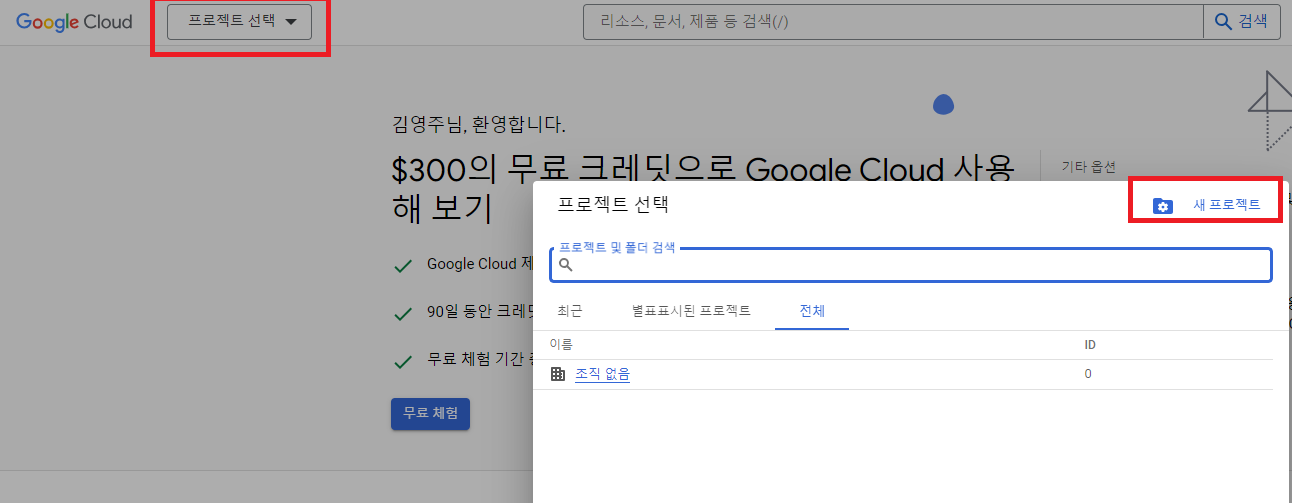The width and height of the screenshot is (1293, 503).
Task: Click the 검색 button with magnifier
Action: (1241, 21)
